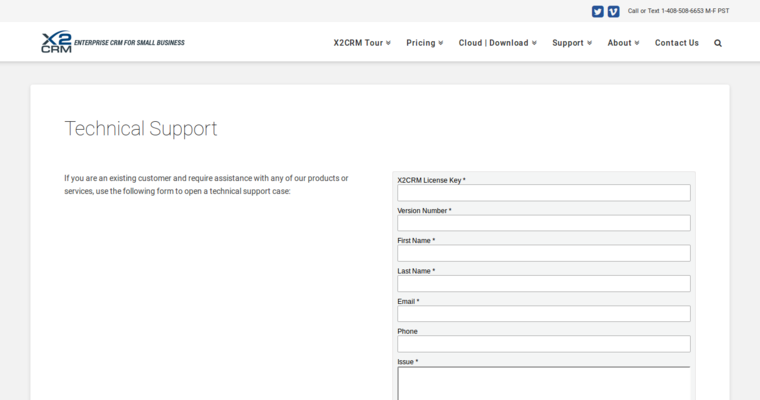This screenshot has width=760, height=400.
Task: Expand the Pricing dropdown menu
Action: [424, 43]
